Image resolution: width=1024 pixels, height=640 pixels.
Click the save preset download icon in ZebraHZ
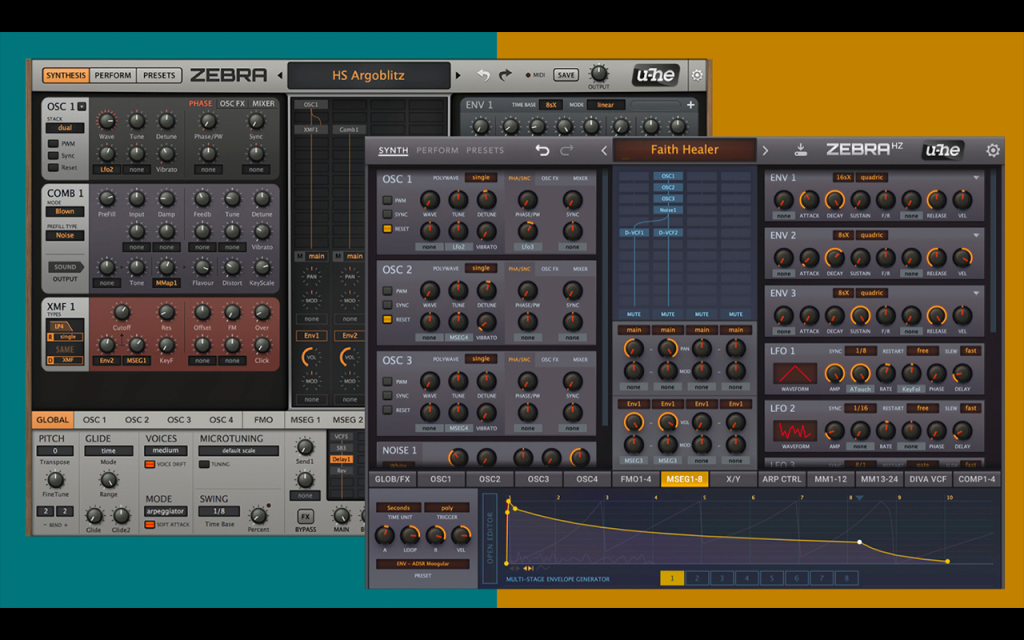click(801, 150)
